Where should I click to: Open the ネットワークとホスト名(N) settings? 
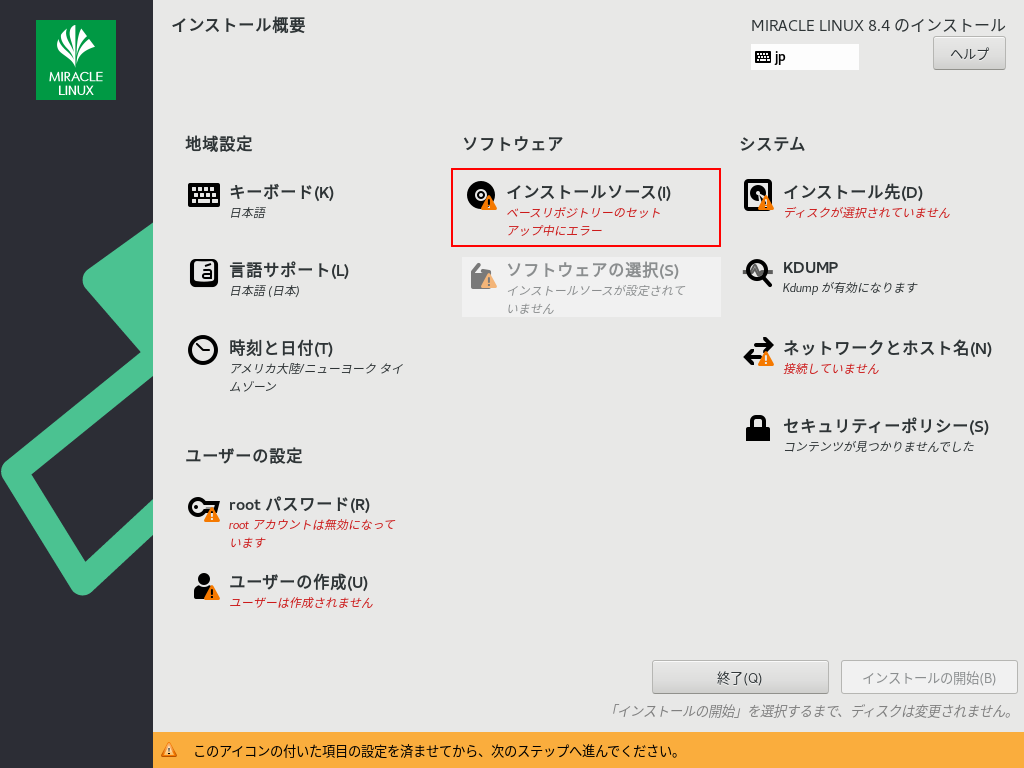pyautogui.click(x=886, y=348)
